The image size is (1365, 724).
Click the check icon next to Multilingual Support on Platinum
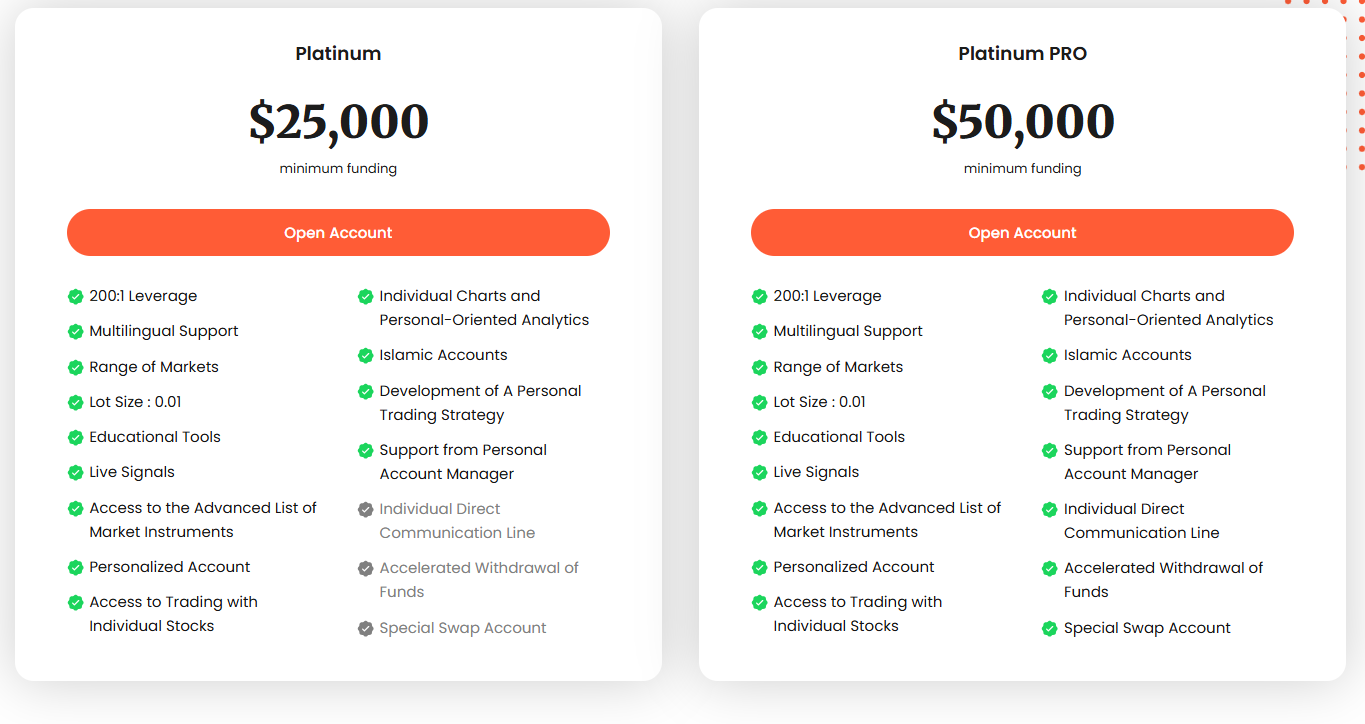click(76, 331)
